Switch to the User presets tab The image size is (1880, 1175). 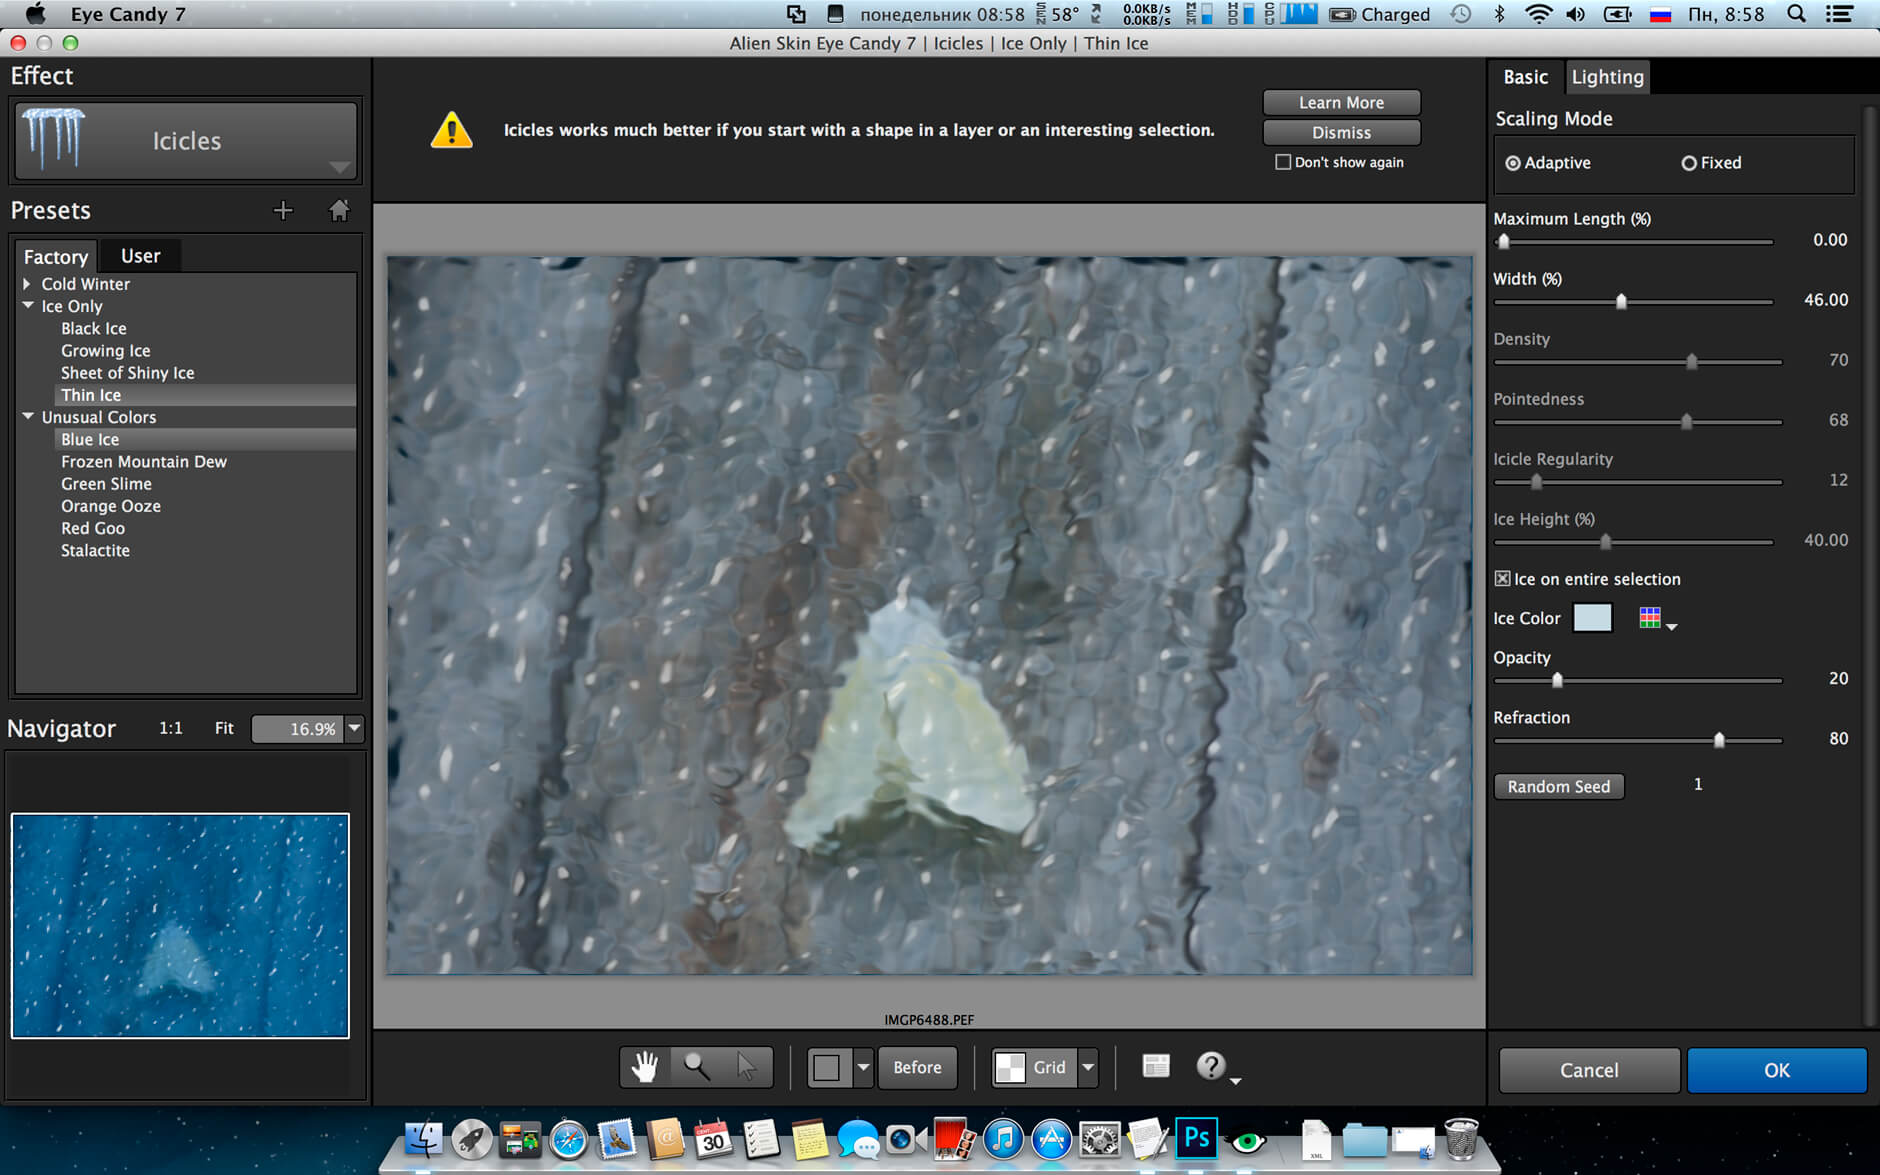pyautogui.click(x=140, y=256)
